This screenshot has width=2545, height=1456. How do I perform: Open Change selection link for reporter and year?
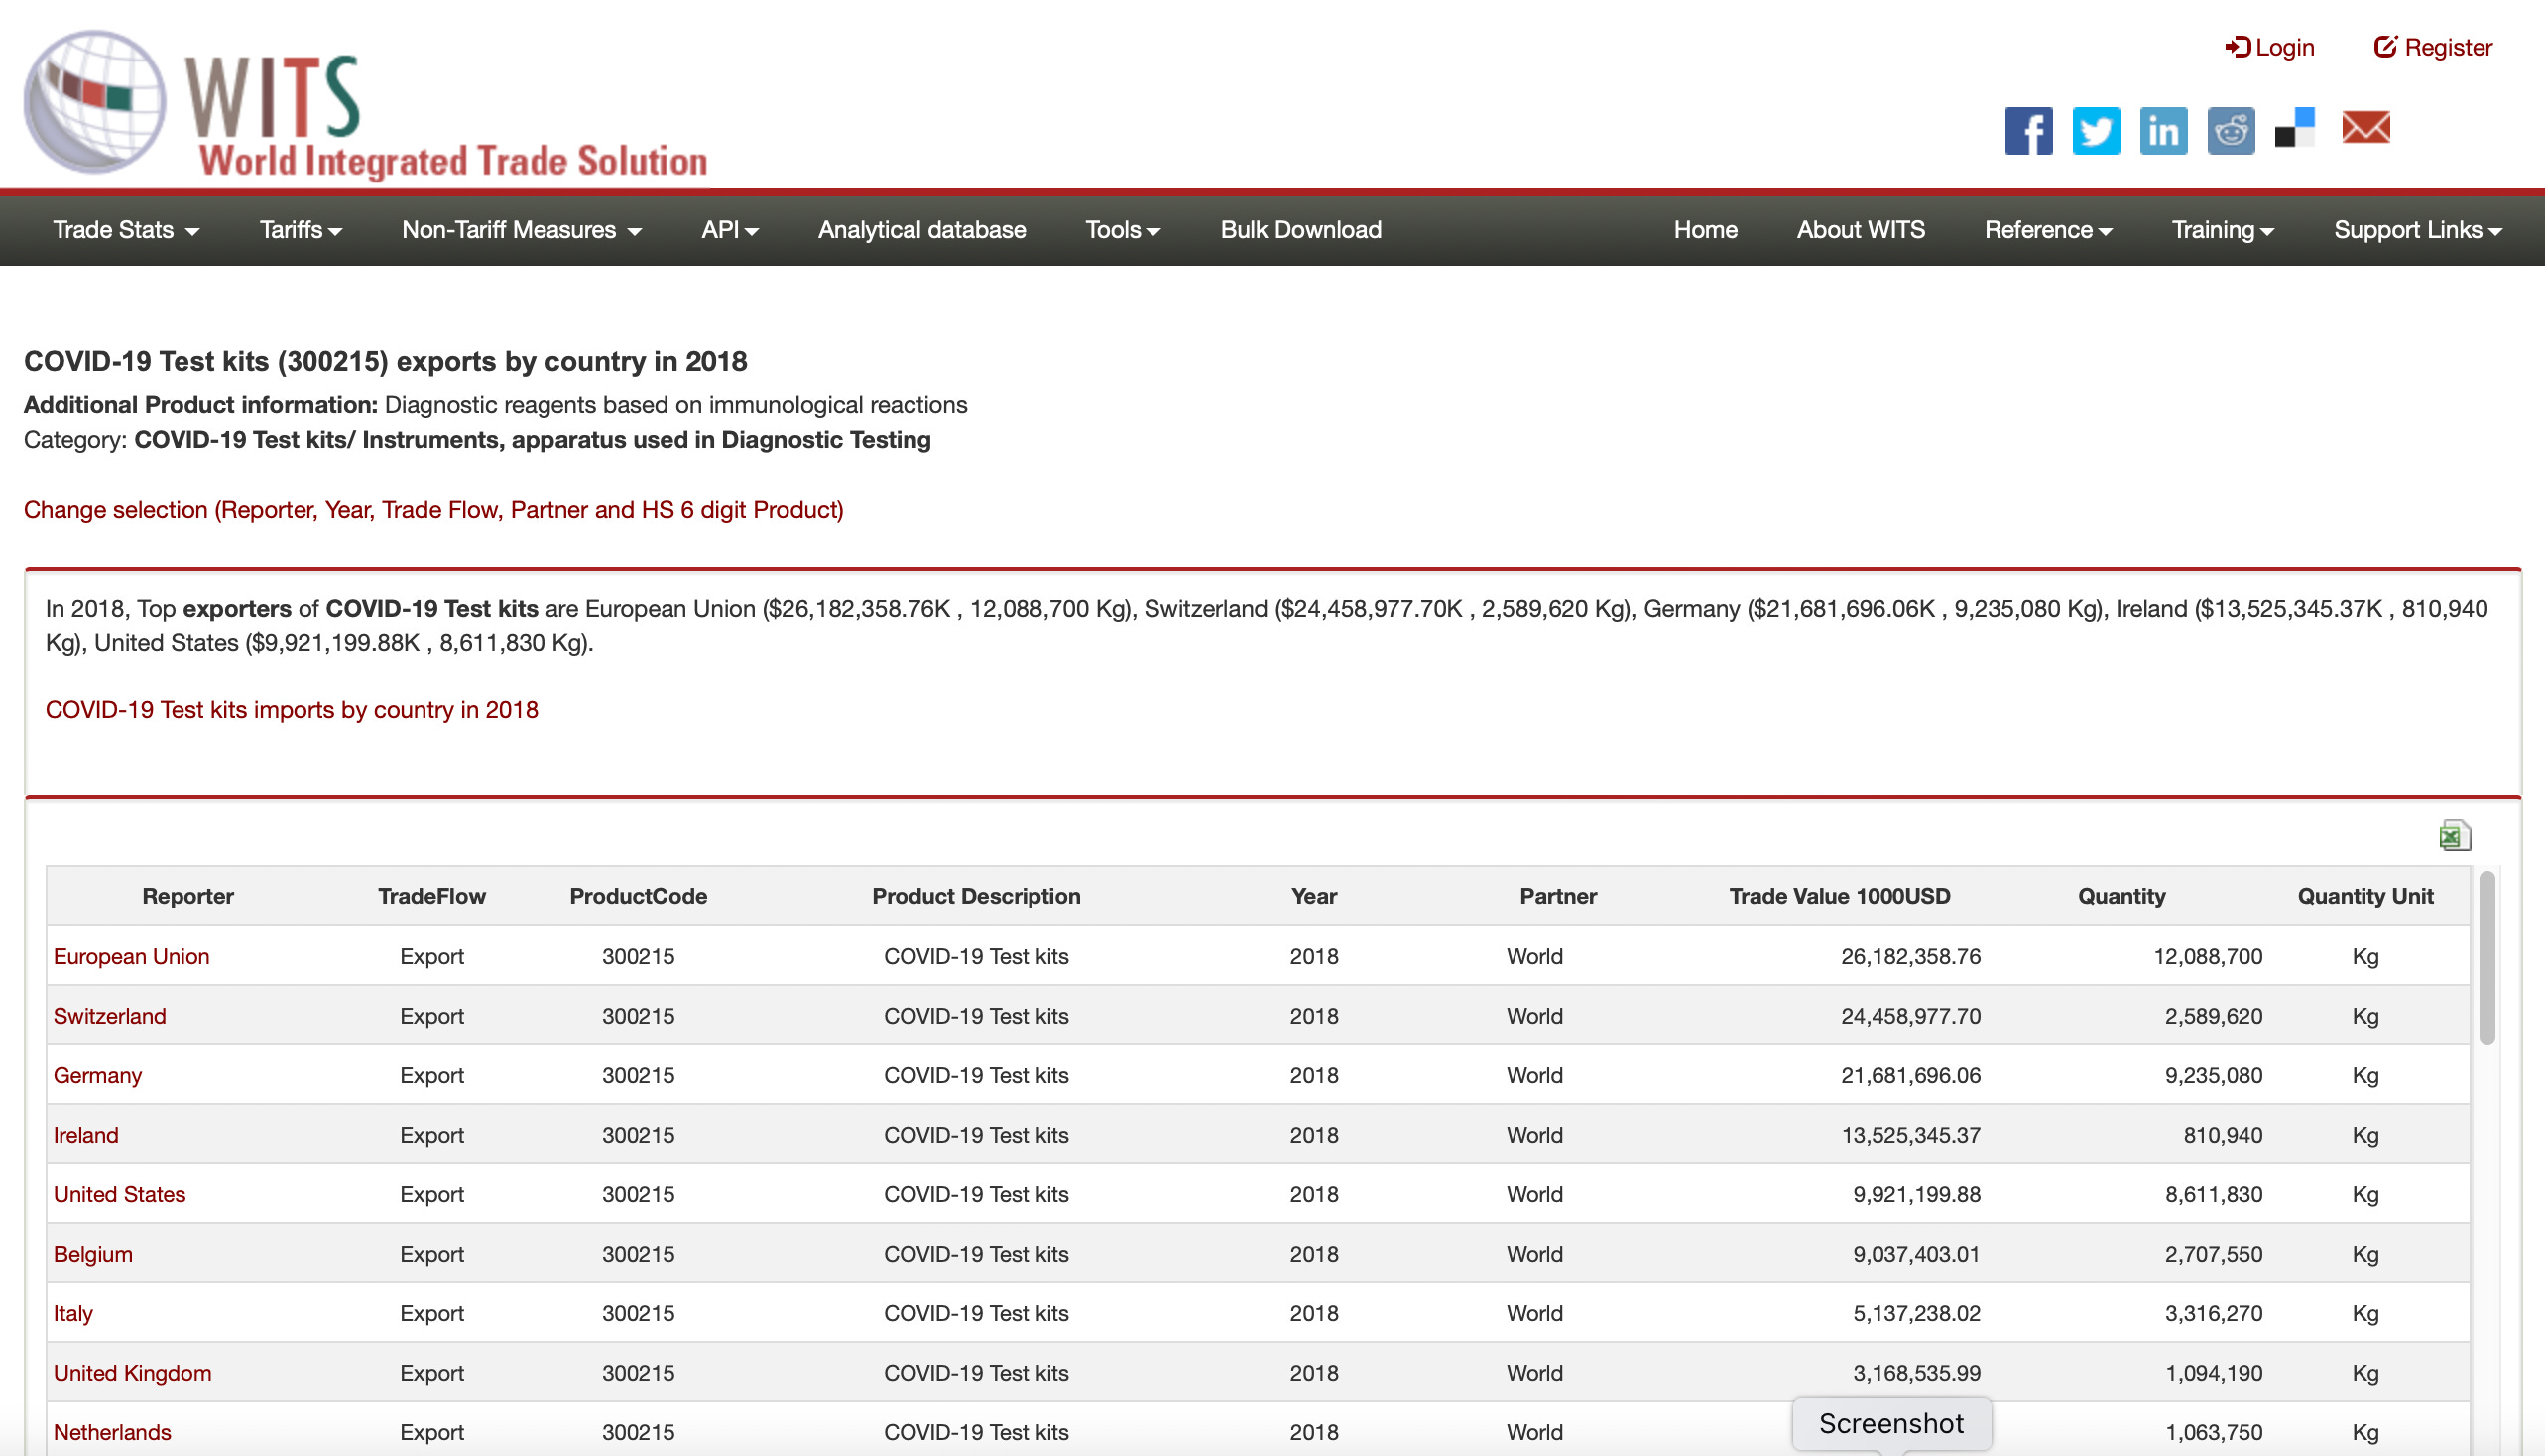(x=433, y=509)
